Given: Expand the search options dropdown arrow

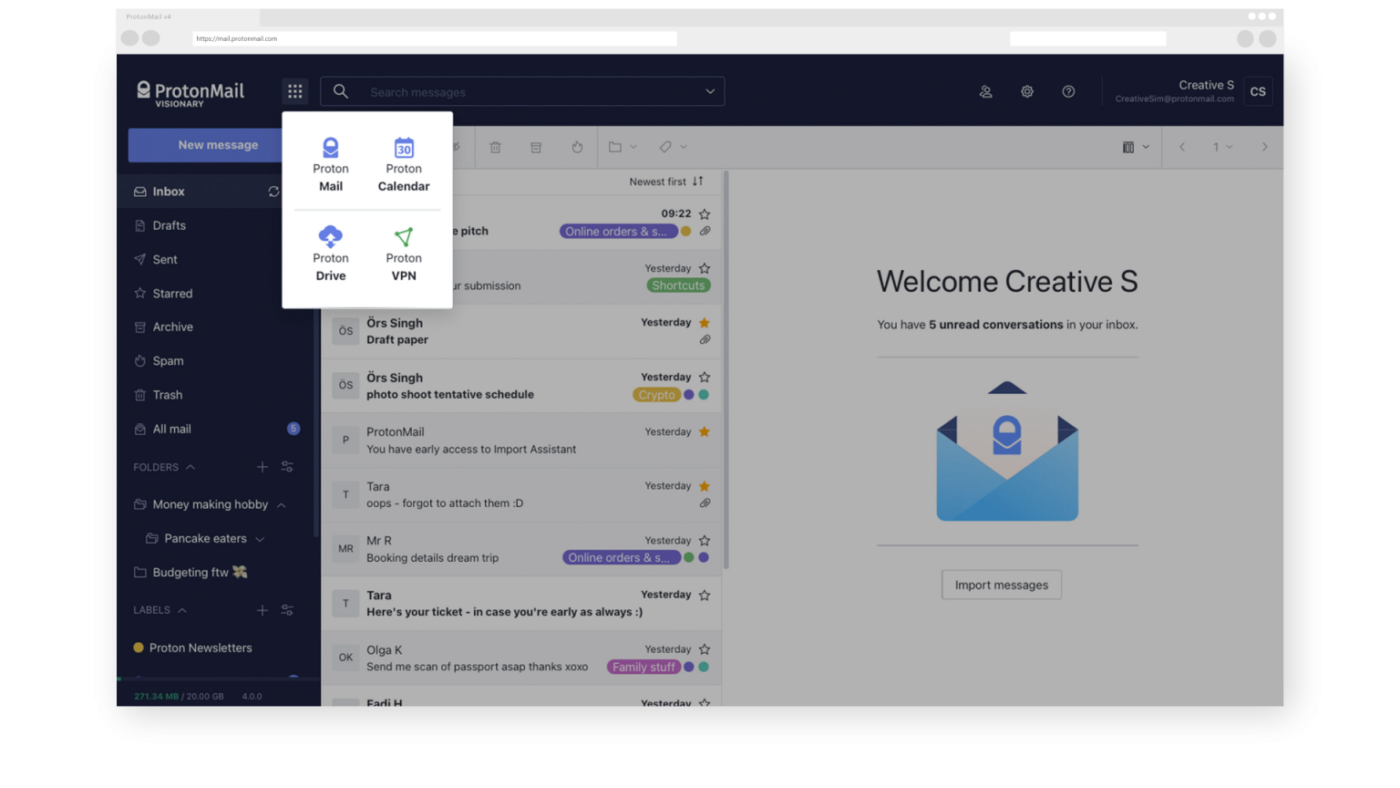Looking at the screenshot, I should 710,92.
